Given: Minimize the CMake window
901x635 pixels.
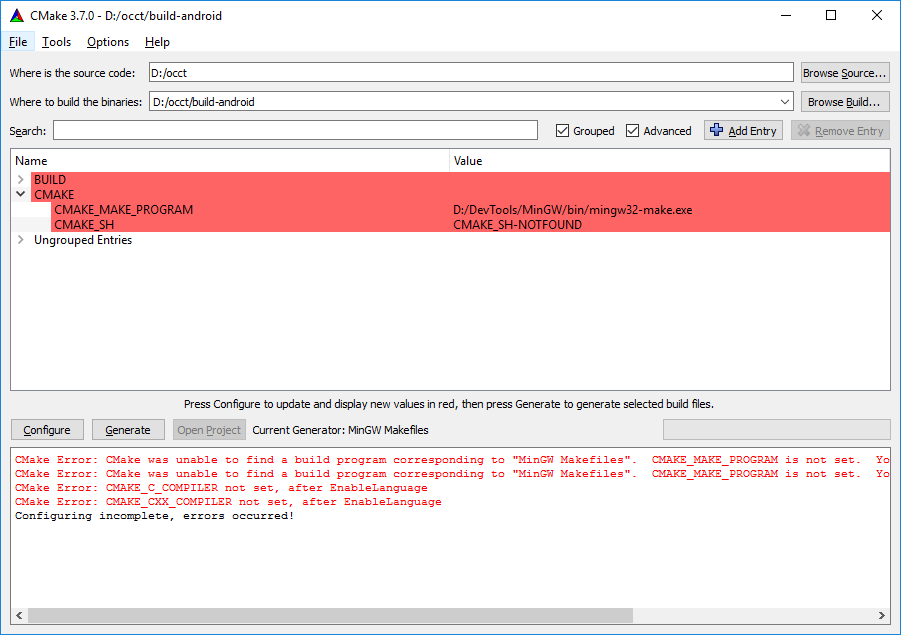Looking at the screenshot, I should (x=786, y=16).
